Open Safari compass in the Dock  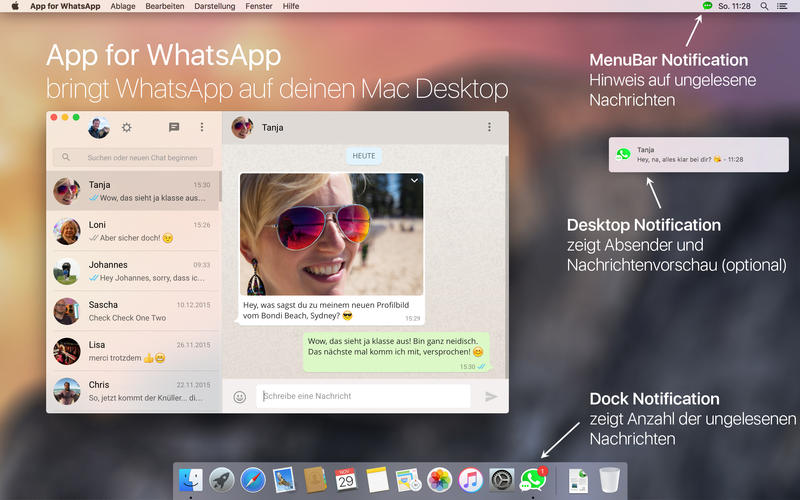point(253,480)
